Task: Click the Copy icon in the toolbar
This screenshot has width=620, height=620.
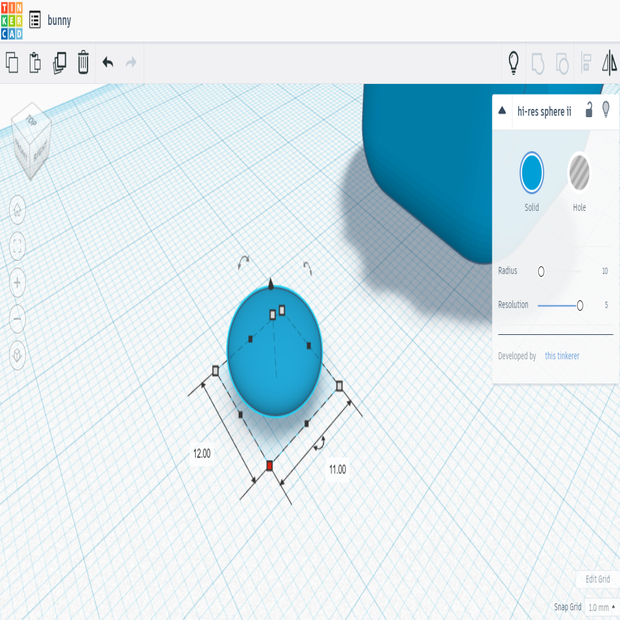Action: pyautogui.click(x=12, y=63)
